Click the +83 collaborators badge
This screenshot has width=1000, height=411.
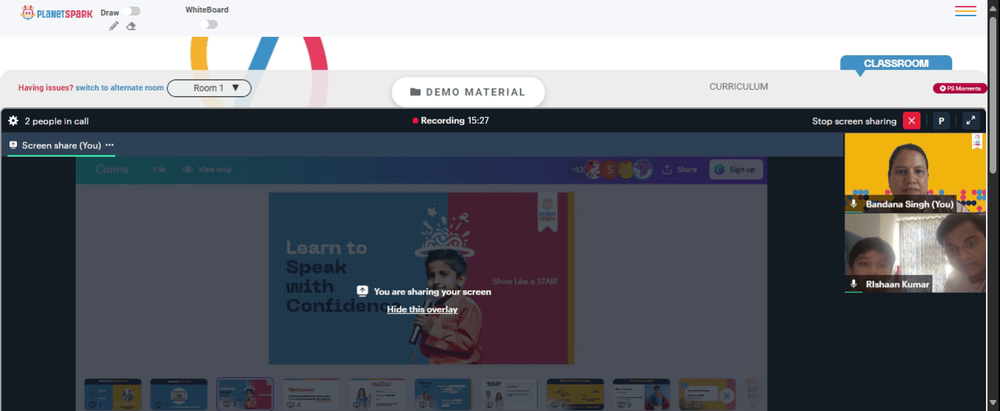577,170
